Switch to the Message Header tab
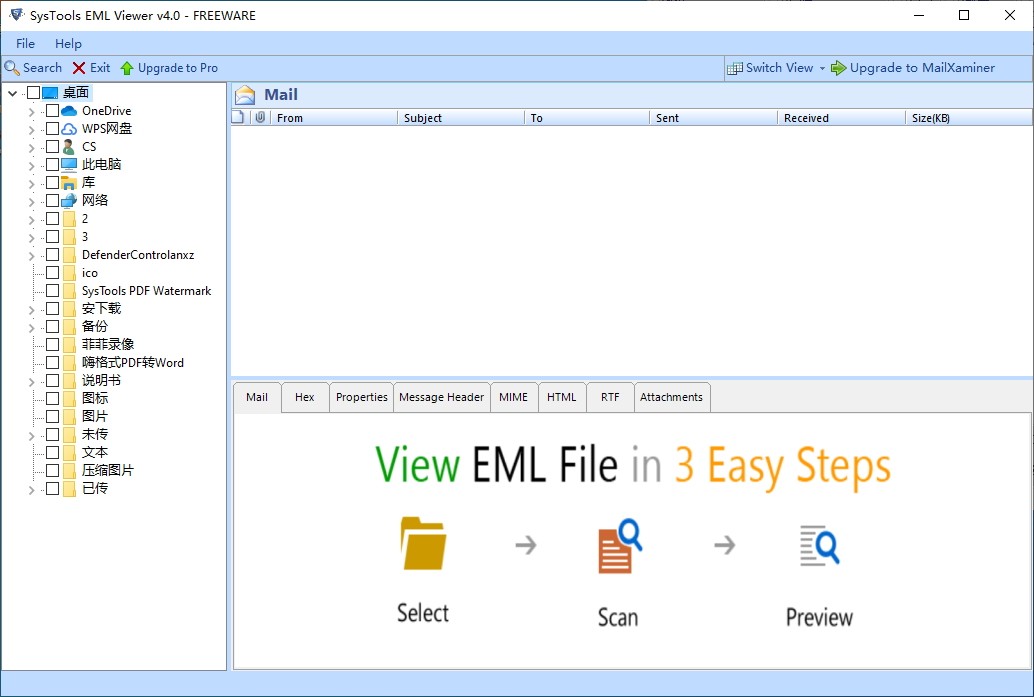Viewport: 1034px width, 697px height. click(441, 397)
